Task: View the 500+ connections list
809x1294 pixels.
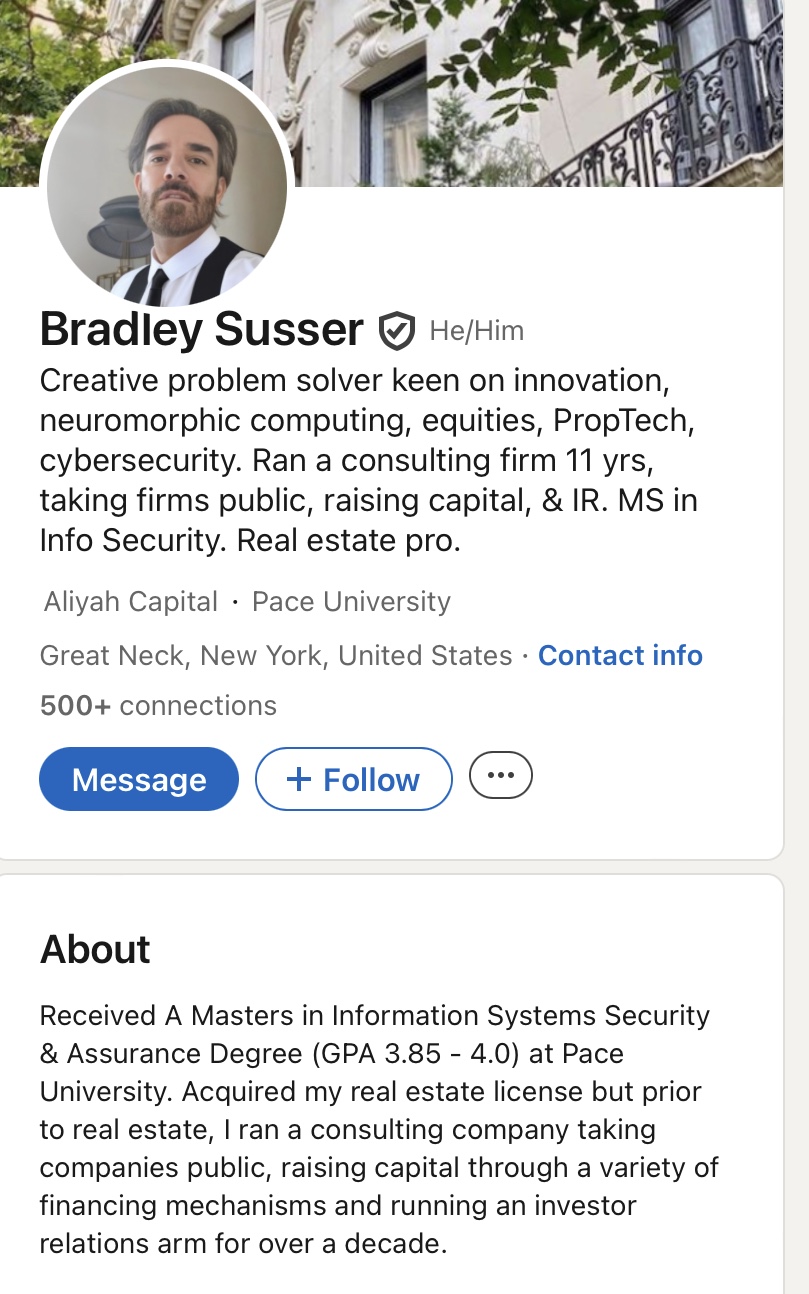Action: click(158, 706)
